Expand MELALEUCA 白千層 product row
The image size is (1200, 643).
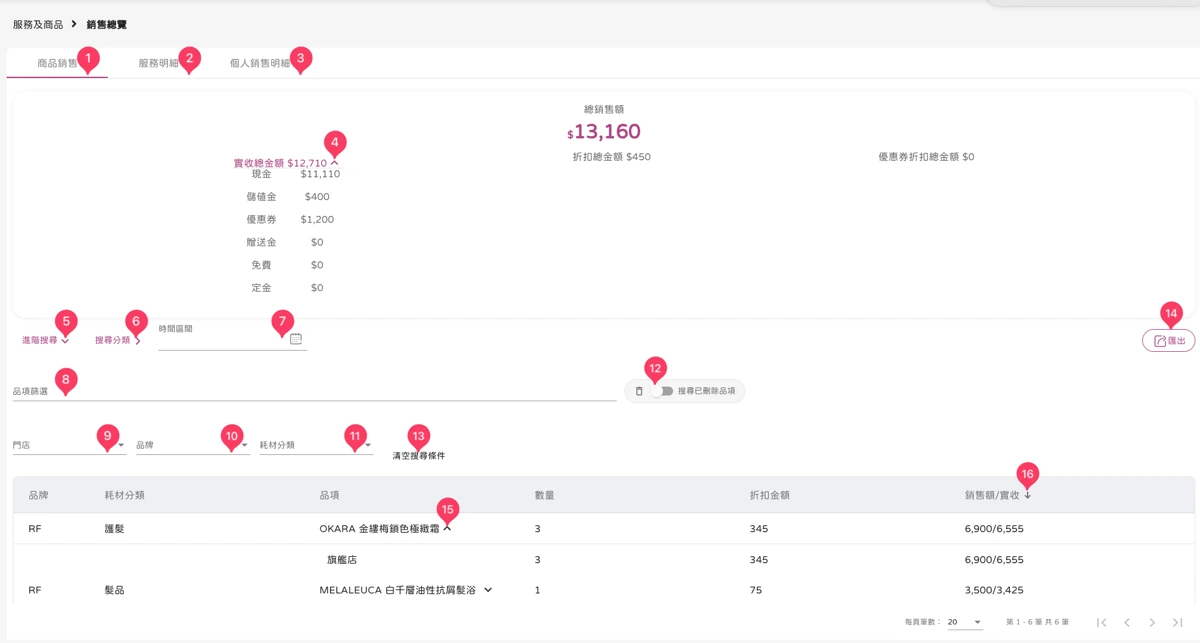tap(488, 590)
